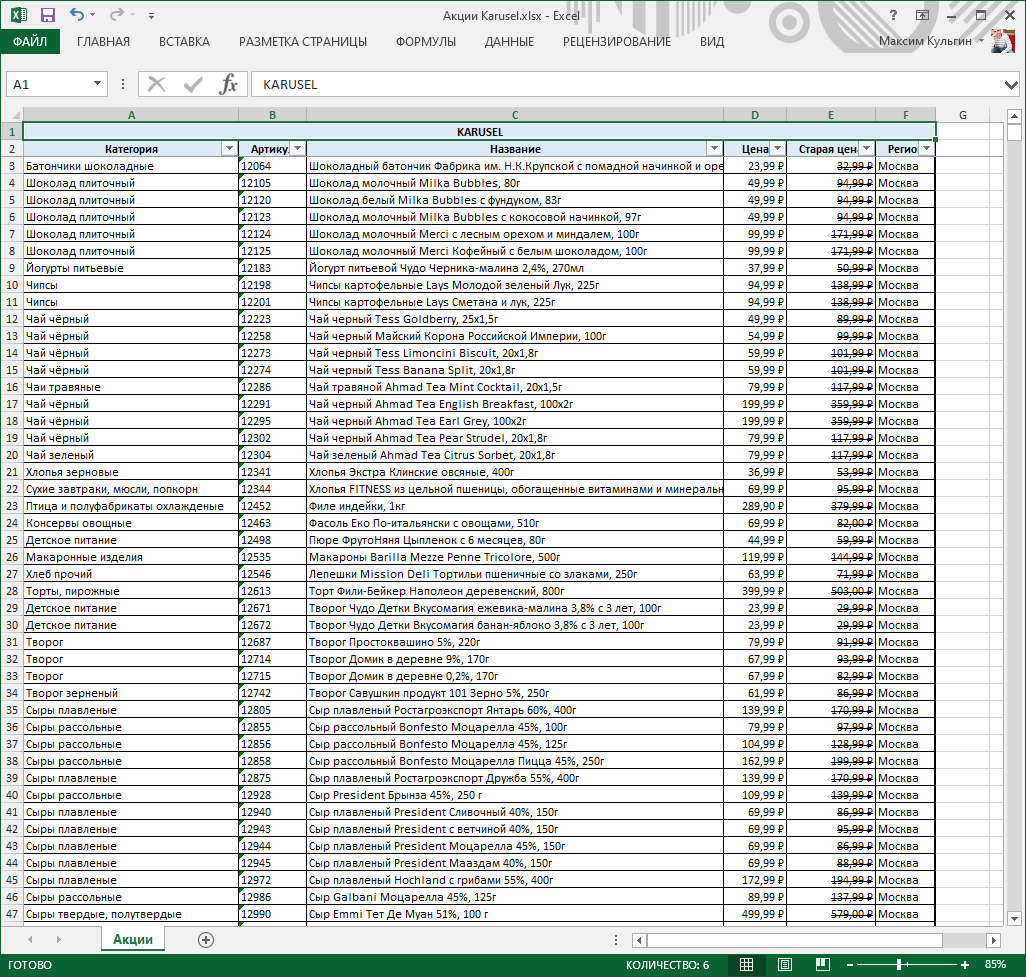The image size is (1026, 977).
Task: Switch to Page Break Preview in status bar
Action: point(823,964)
